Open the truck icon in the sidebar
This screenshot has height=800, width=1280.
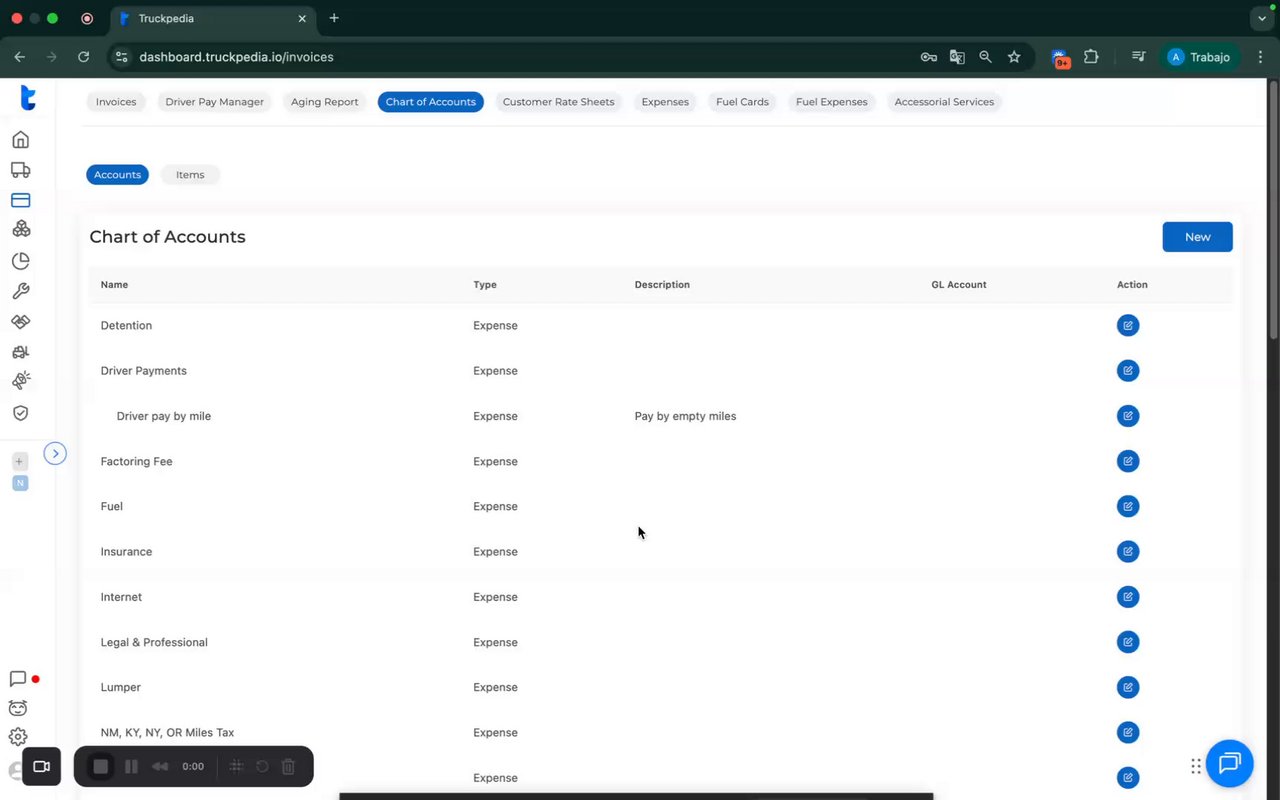tap(20, 170)
